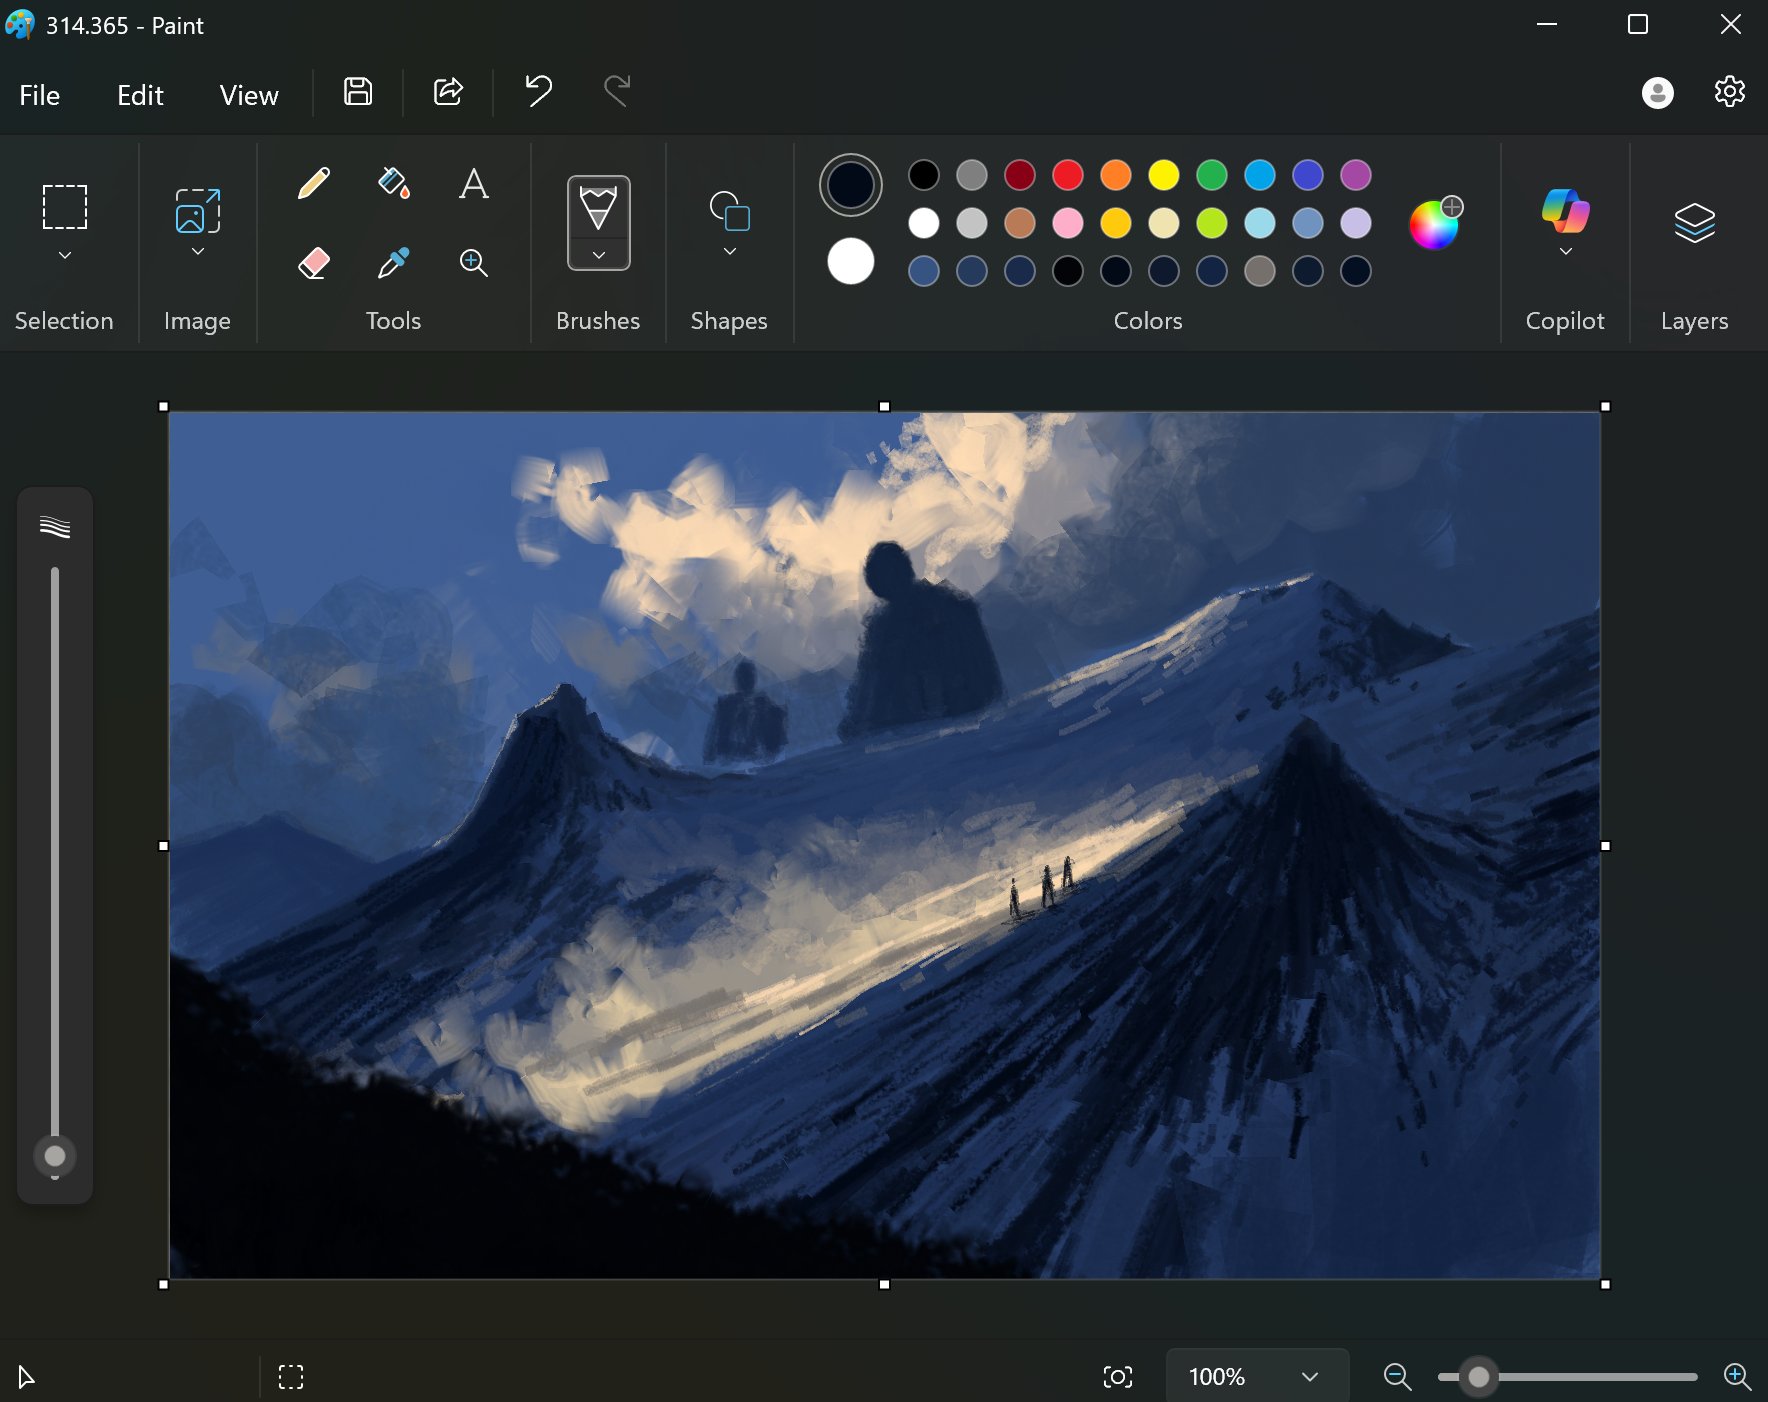Screen dimensions: 1768x1402
Task: Open Paint settings gear
Action: pyautogui.click(x=1730, y=92)
